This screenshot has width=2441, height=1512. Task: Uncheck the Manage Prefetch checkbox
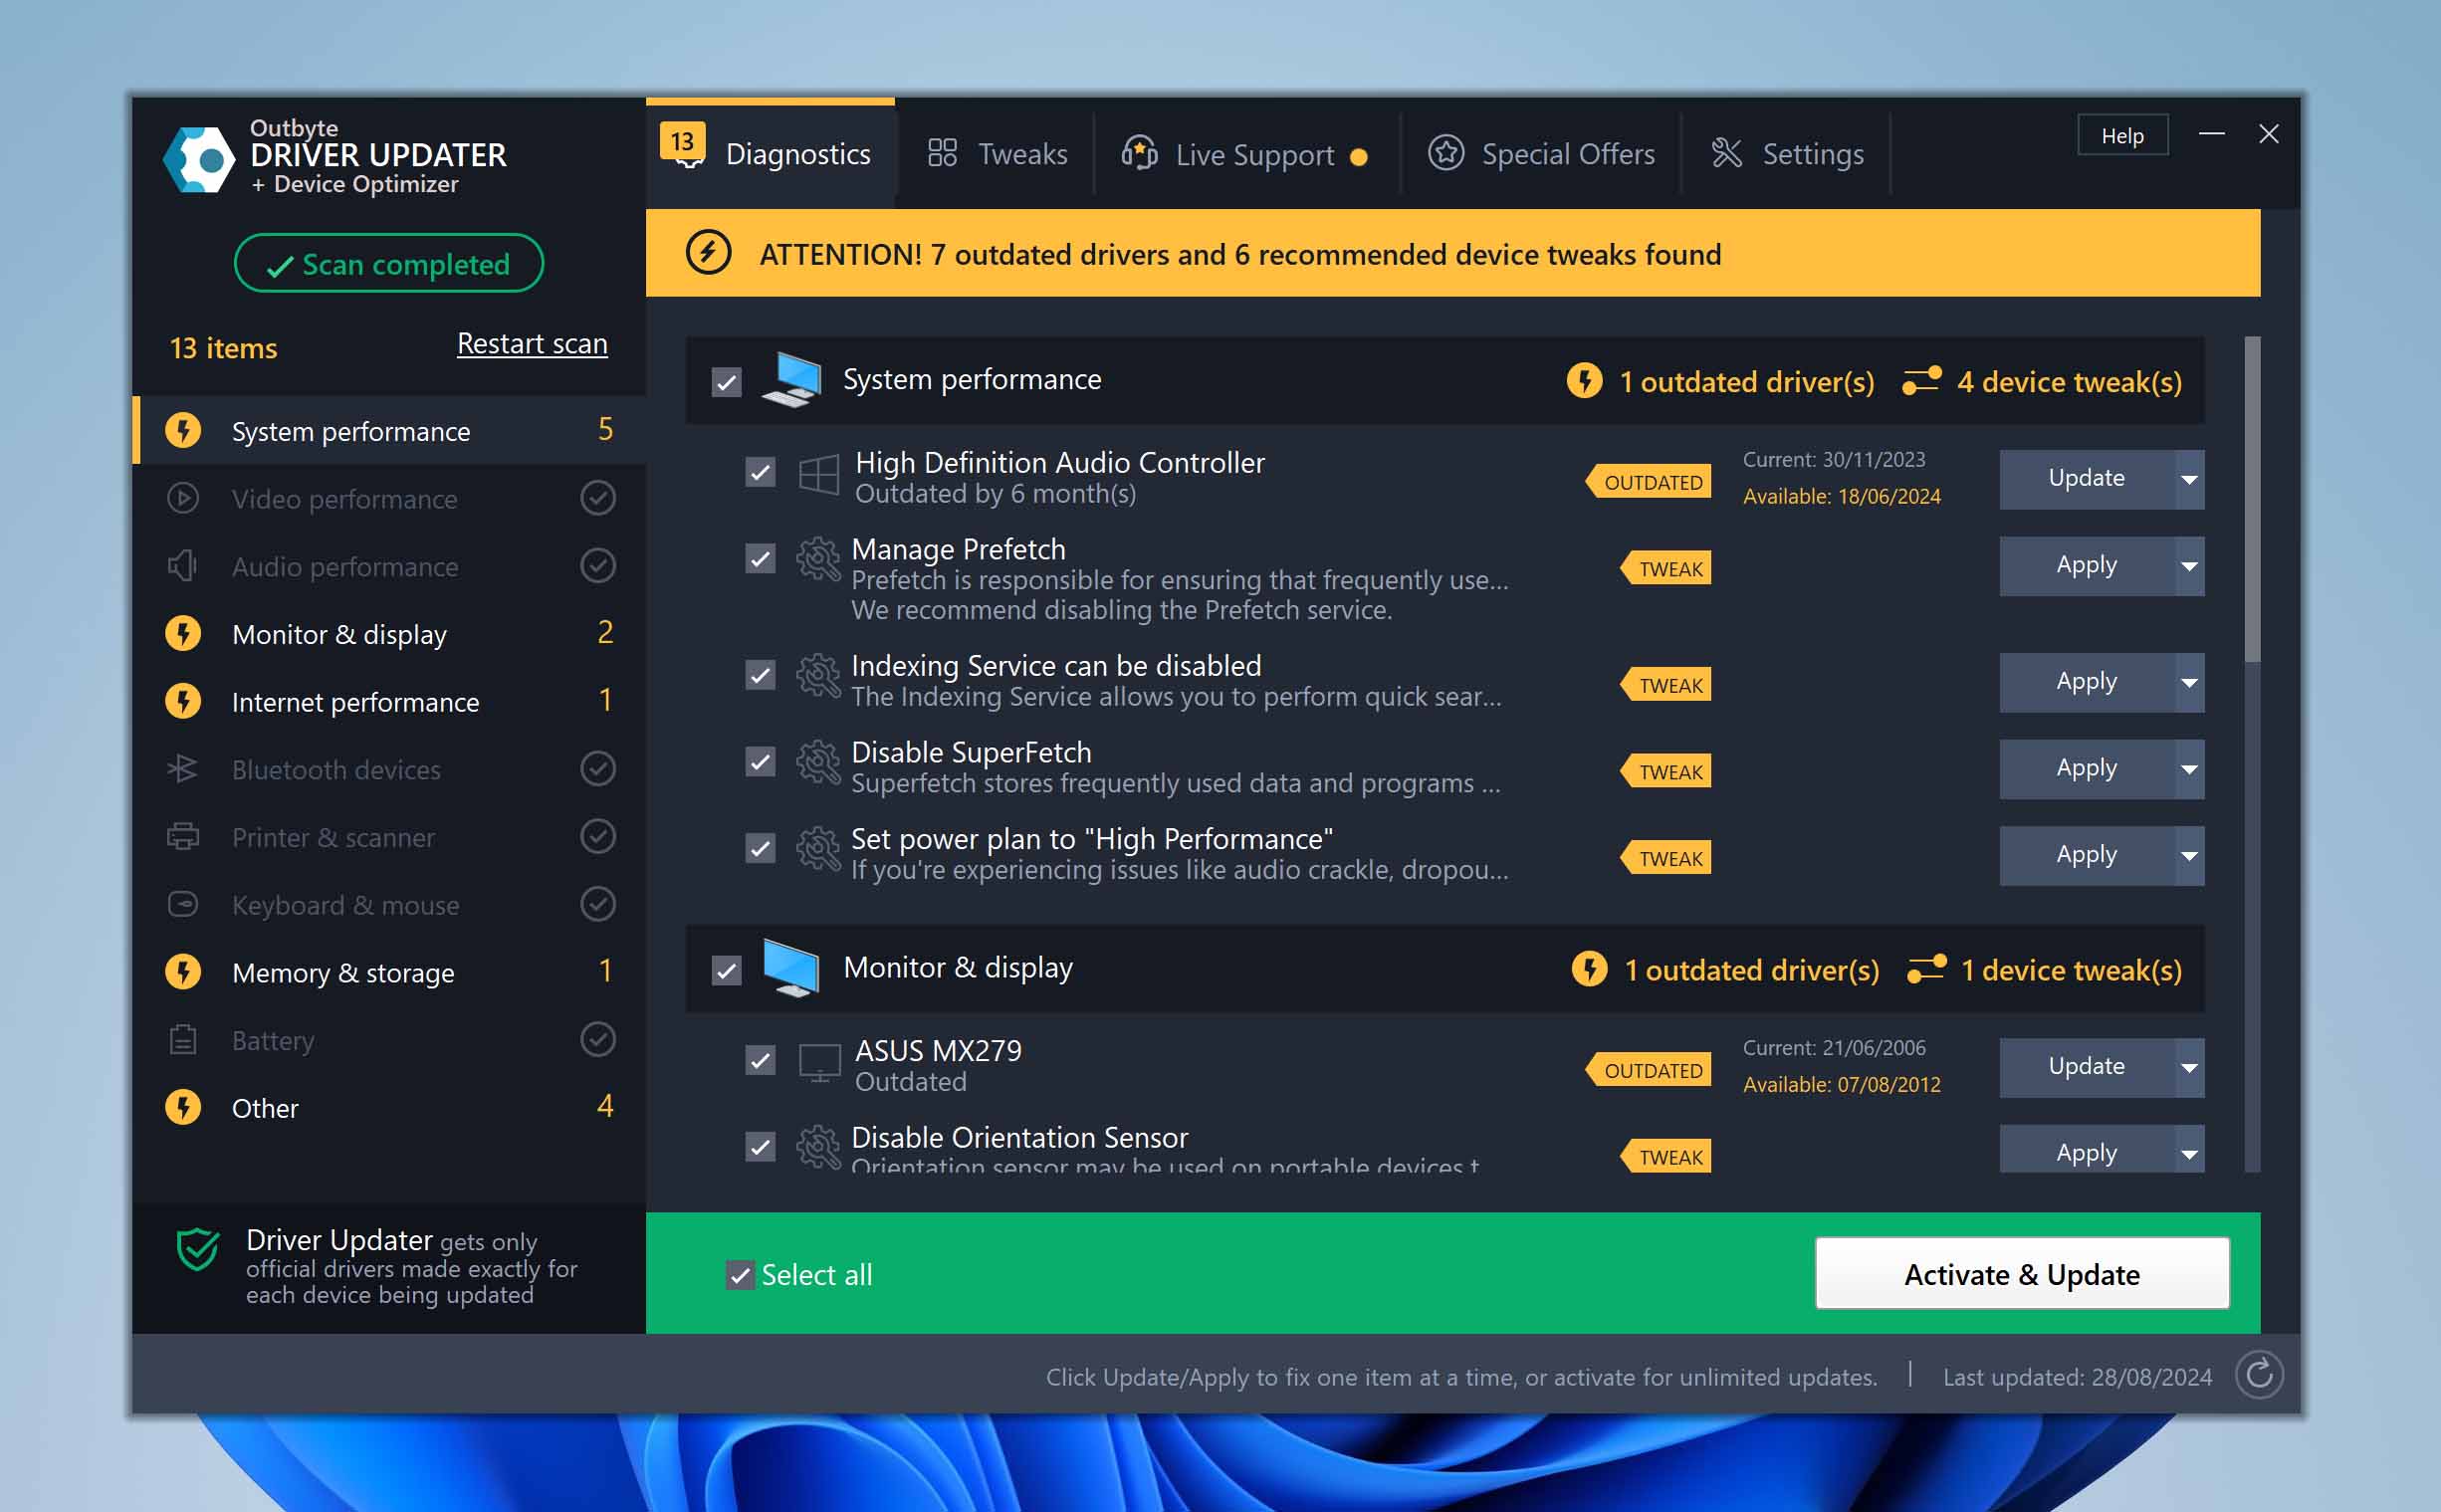(x=761, y=559)
